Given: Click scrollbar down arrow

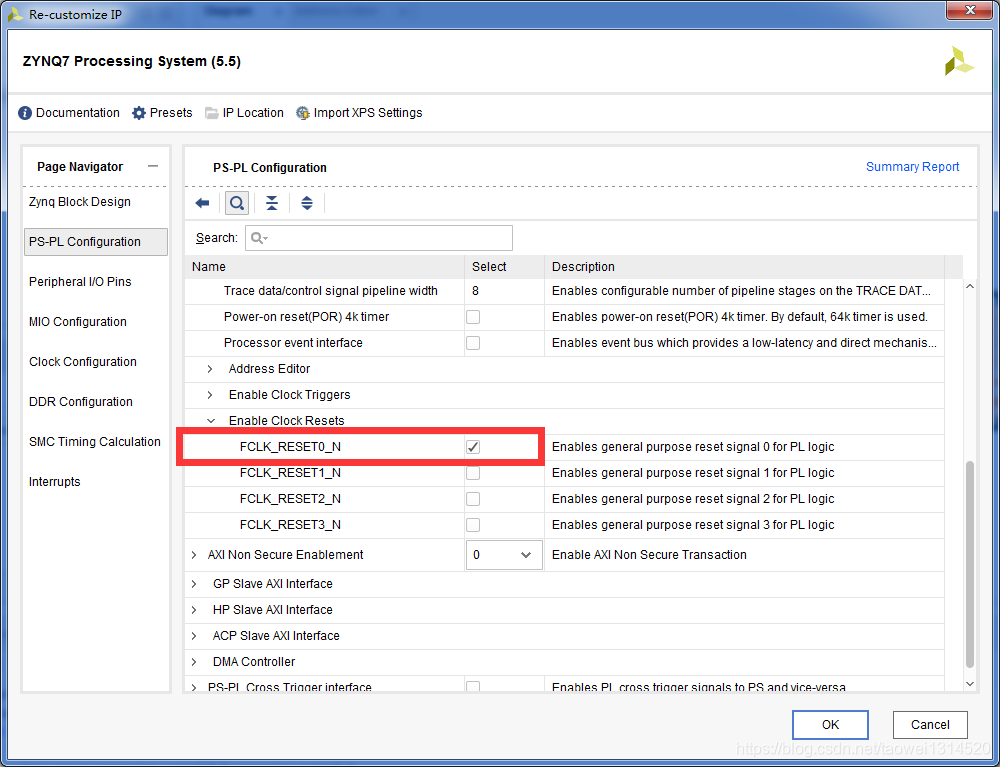Looking at the screenshot, I should coord(970,683).
